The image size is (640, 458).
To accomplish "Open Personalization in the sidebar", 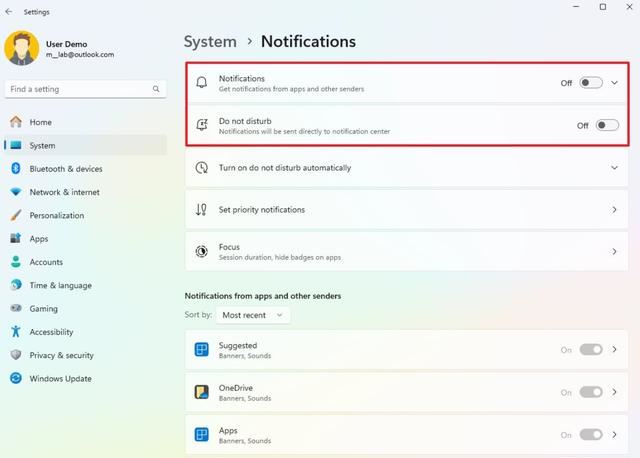I will pyautogui.click(x=56, y=215).
